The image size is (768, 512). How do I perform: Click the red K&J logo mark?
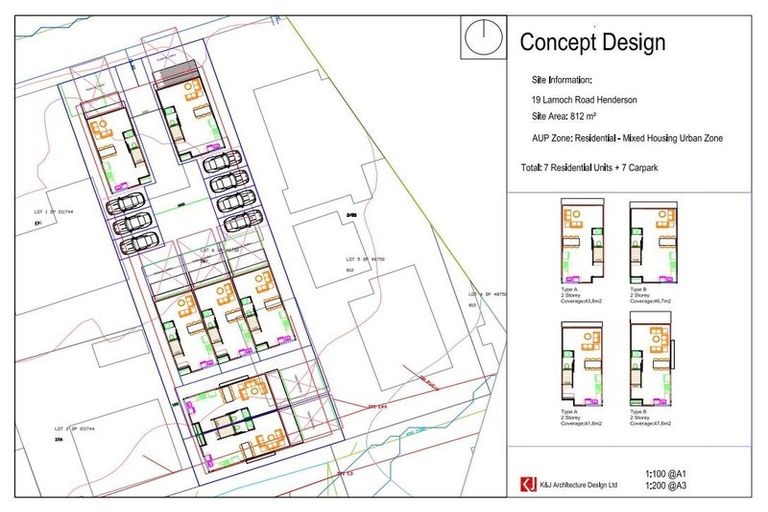pos(527,483)
